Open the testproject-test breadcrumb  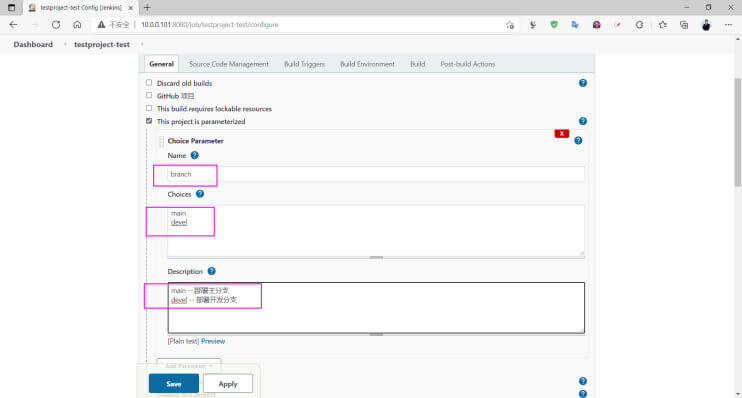(102, 44)
